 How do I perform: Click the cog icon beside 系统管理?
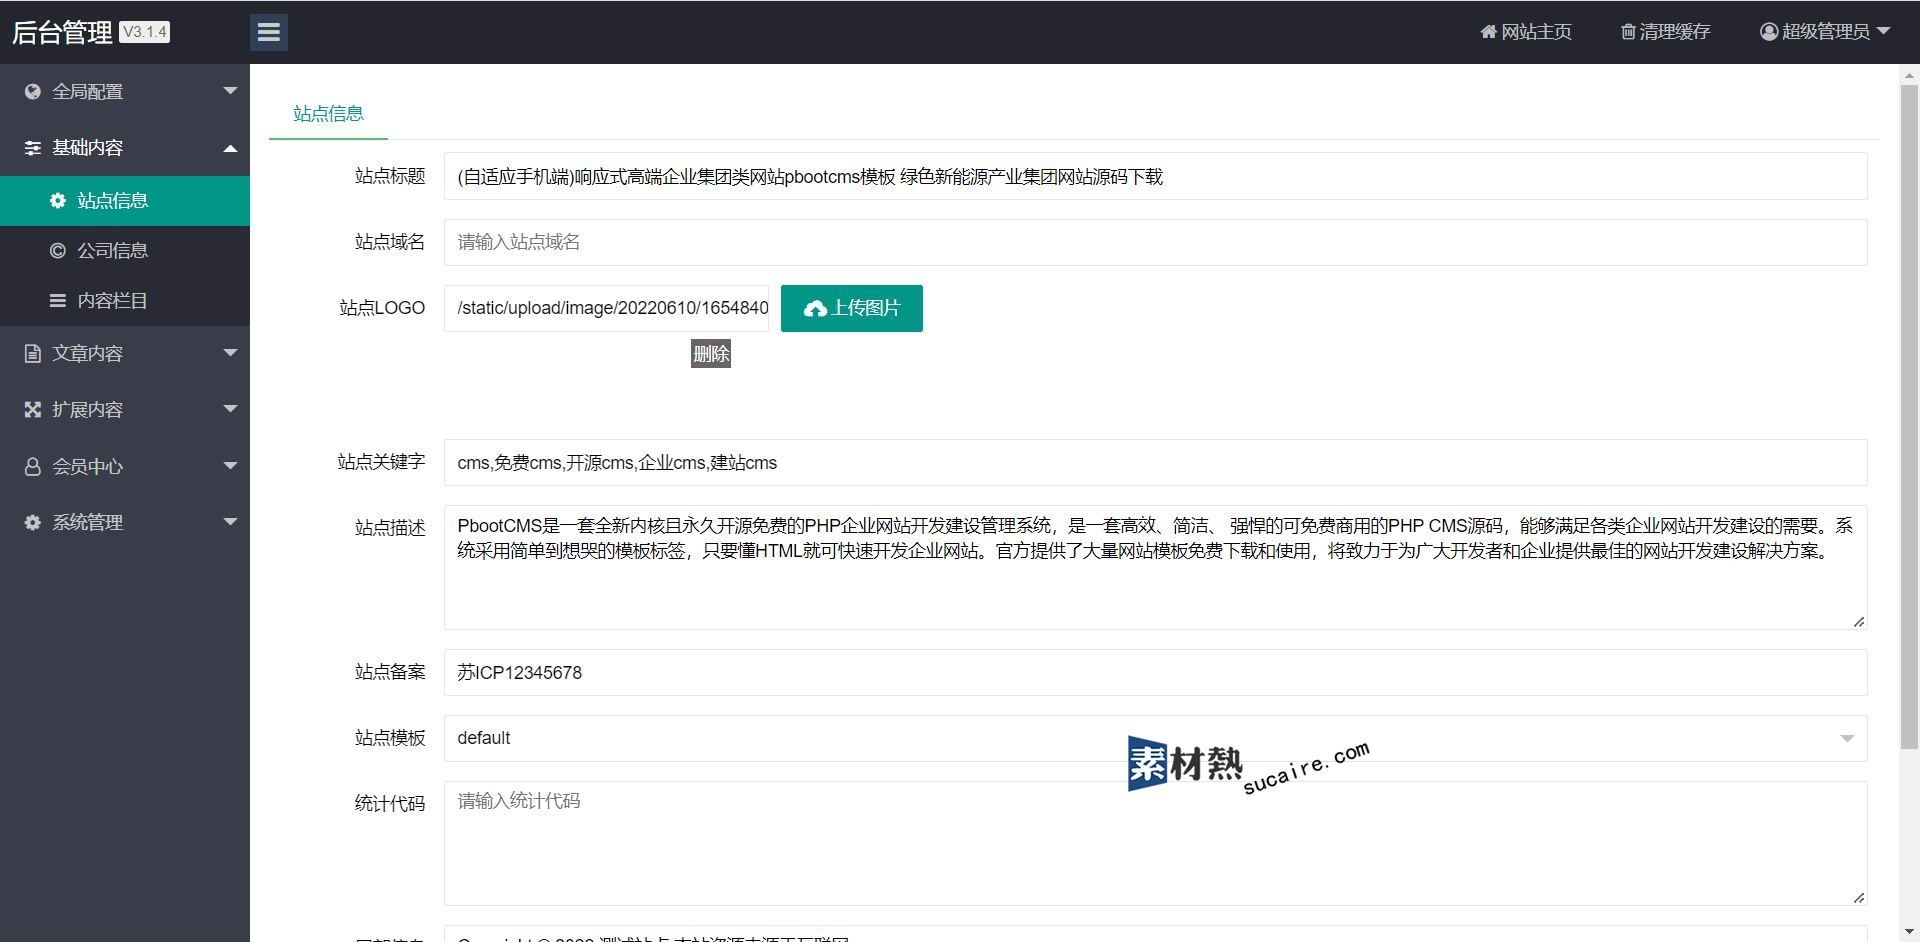point(33,523)
